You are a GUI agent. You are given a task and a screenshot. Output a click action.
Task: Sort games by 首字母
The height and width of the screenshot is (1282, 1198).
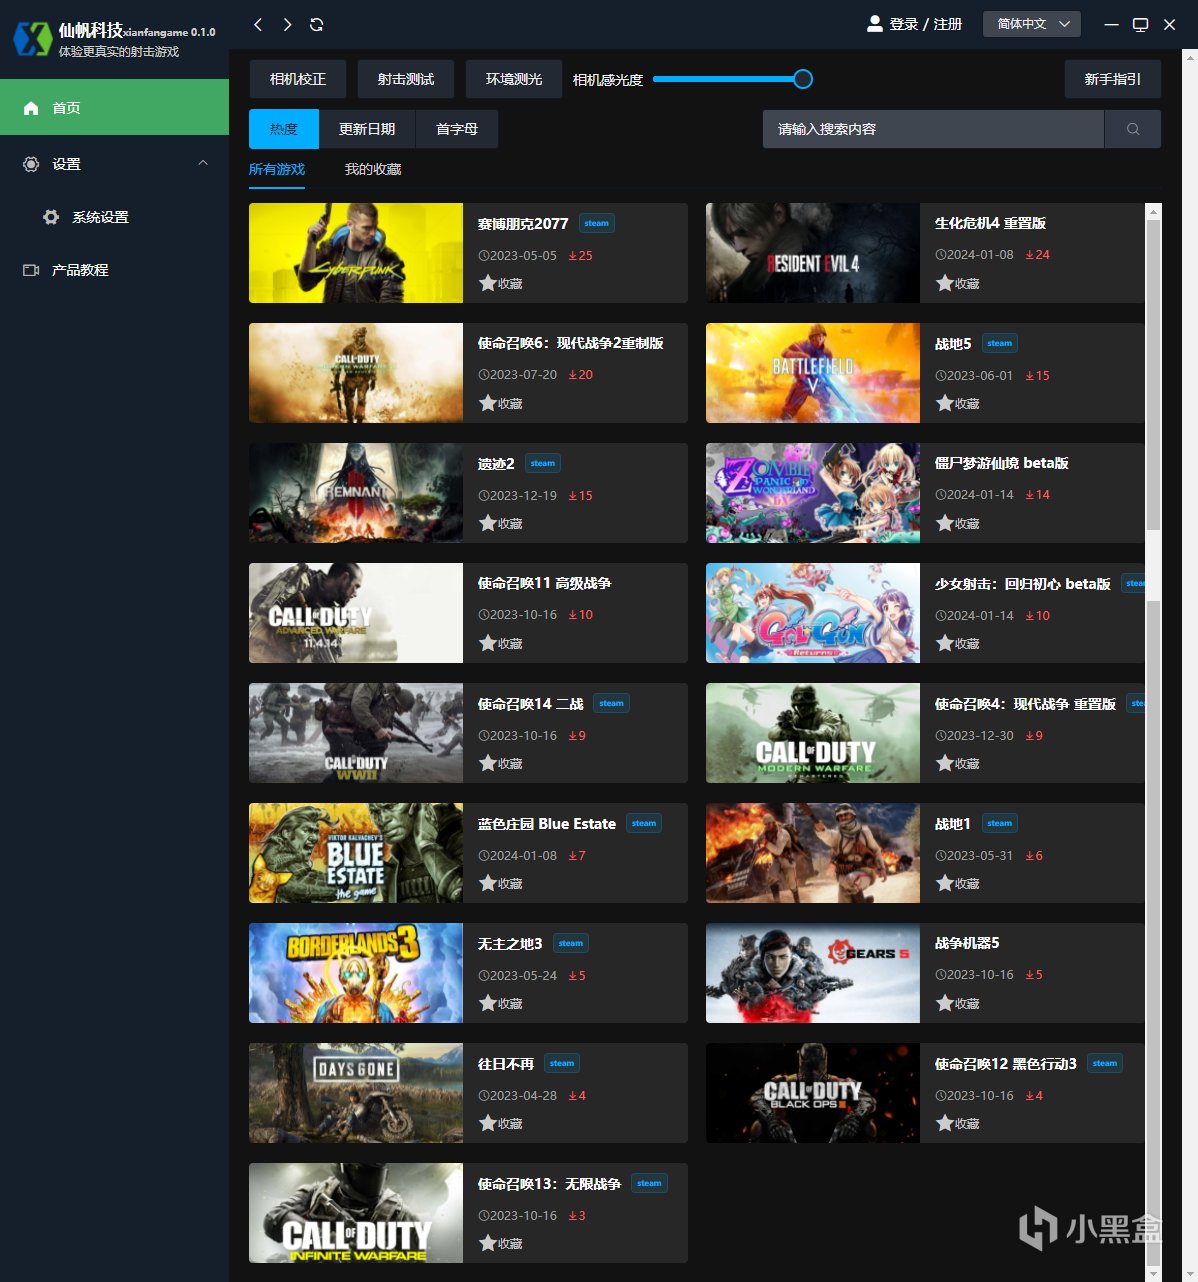pos(457,129)
